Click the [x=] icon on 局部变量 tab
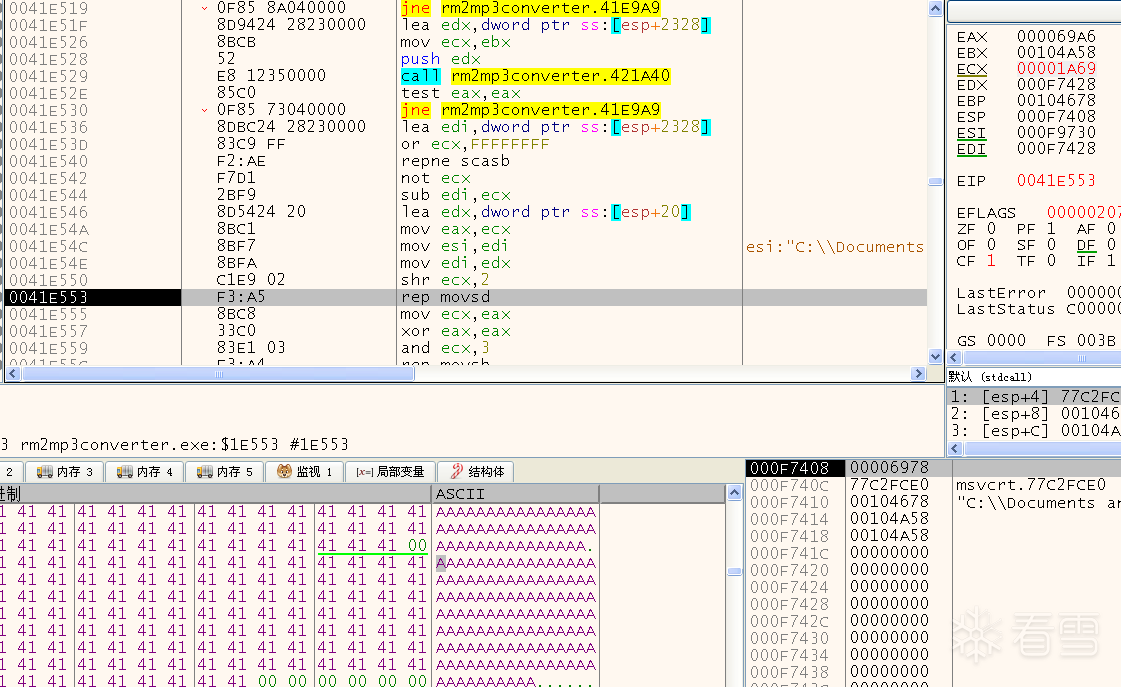1121x687 pixels. 365,472
